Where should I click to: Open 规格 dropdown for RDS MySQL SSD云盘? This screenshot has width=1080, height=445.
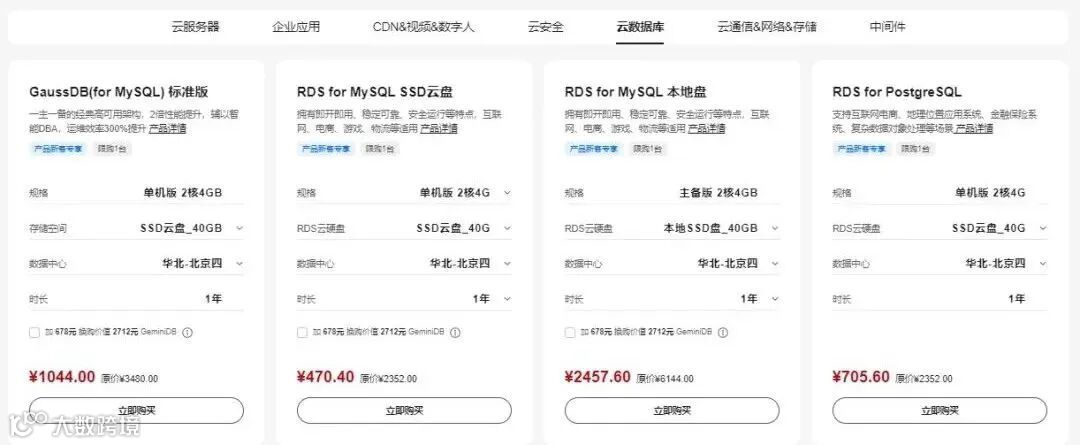click(x=507, y=193)
